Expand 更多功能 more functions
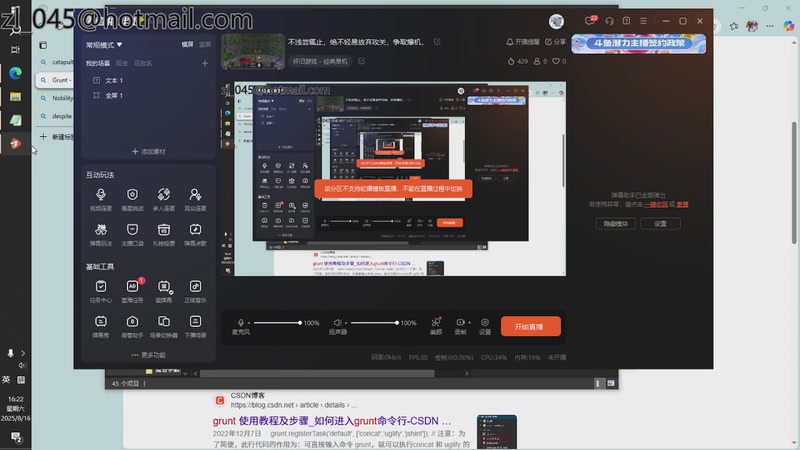This screenshot has width=800, height=450. pos(148,355)
